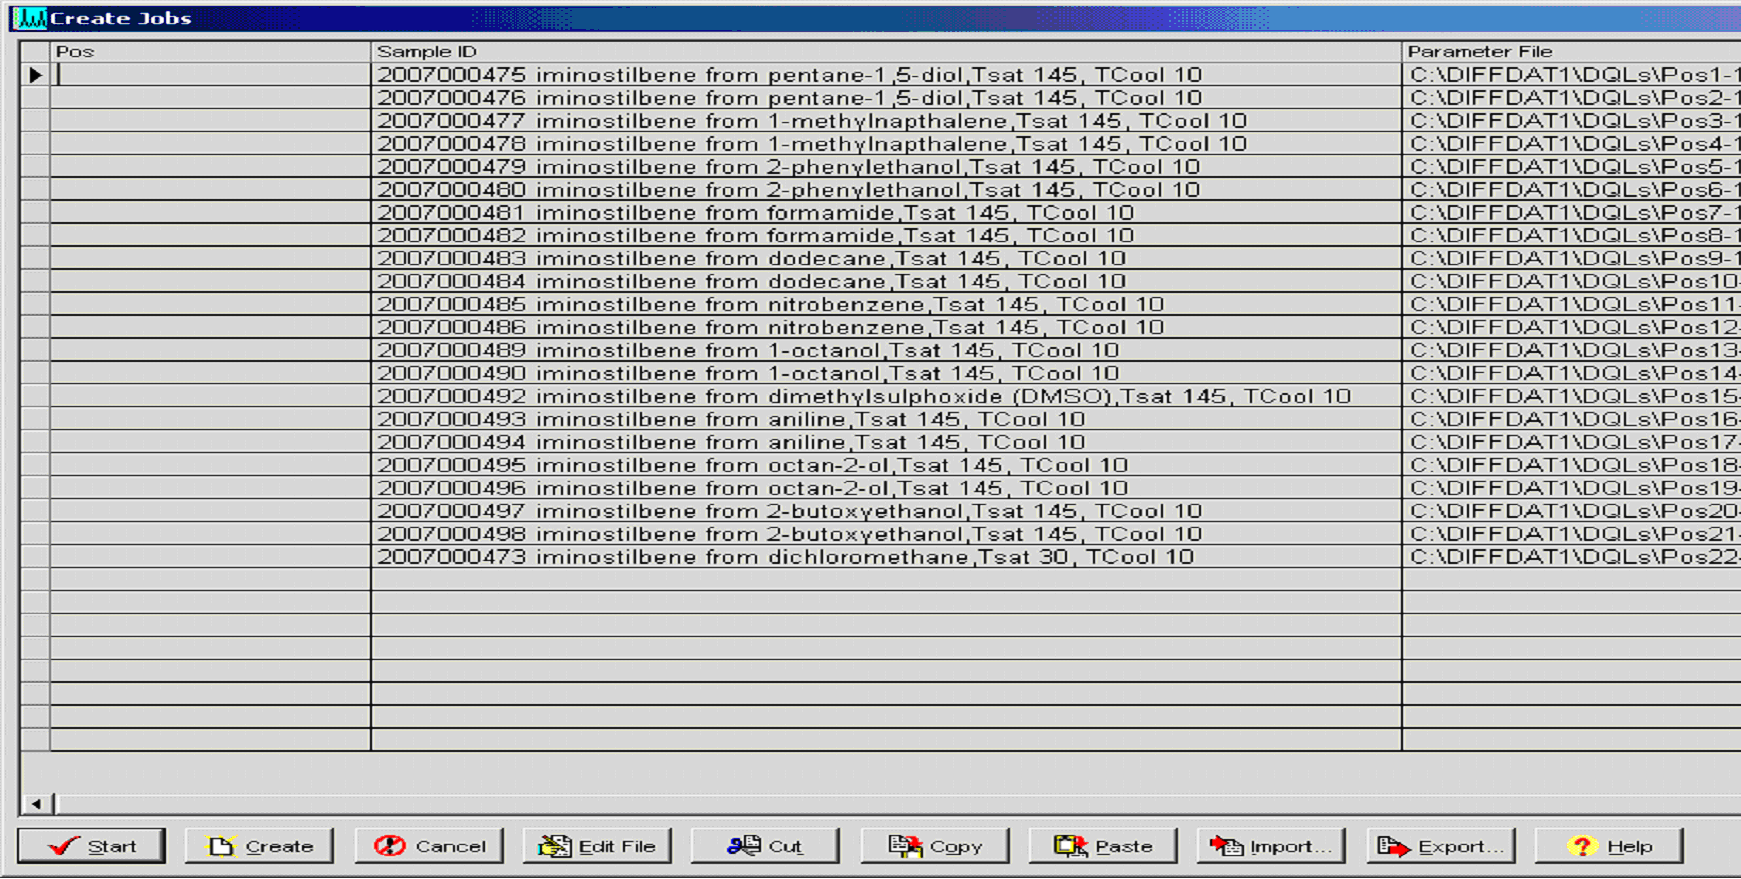Screen dimensions: 1741x879
Task: Click parameter file Pos12 cell
Action: pyautogui.click(x=1572, y=328)
